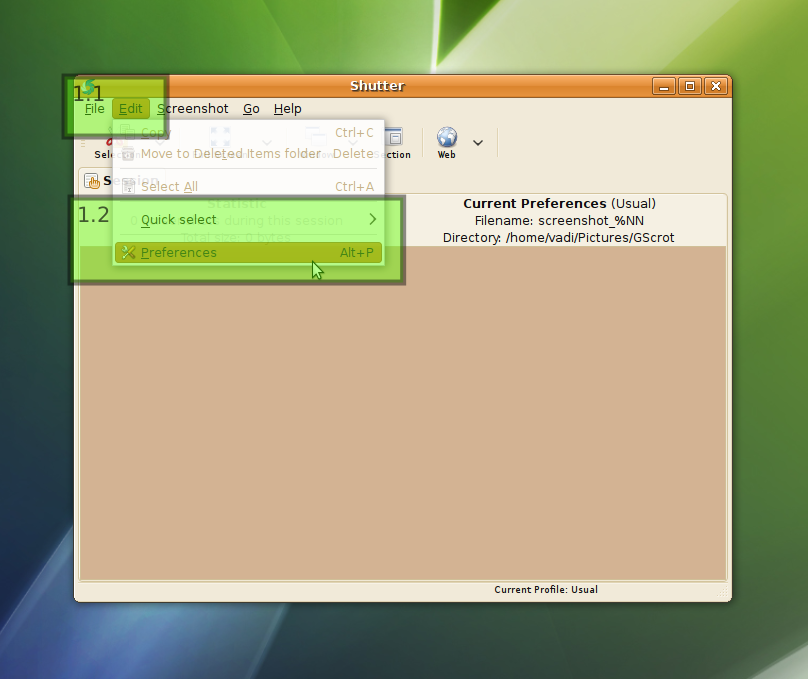
Task: Click the Preferences wrench icon in menu
Action: pyautogui.click(x=128, y=253)
